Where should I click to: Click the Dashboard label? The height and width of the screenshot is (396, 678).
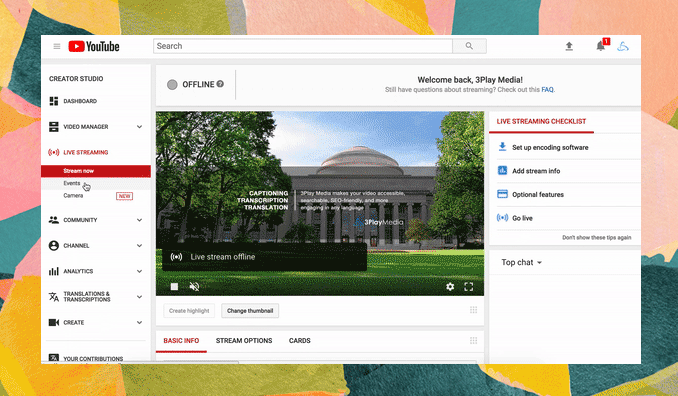tap(80, 101)
